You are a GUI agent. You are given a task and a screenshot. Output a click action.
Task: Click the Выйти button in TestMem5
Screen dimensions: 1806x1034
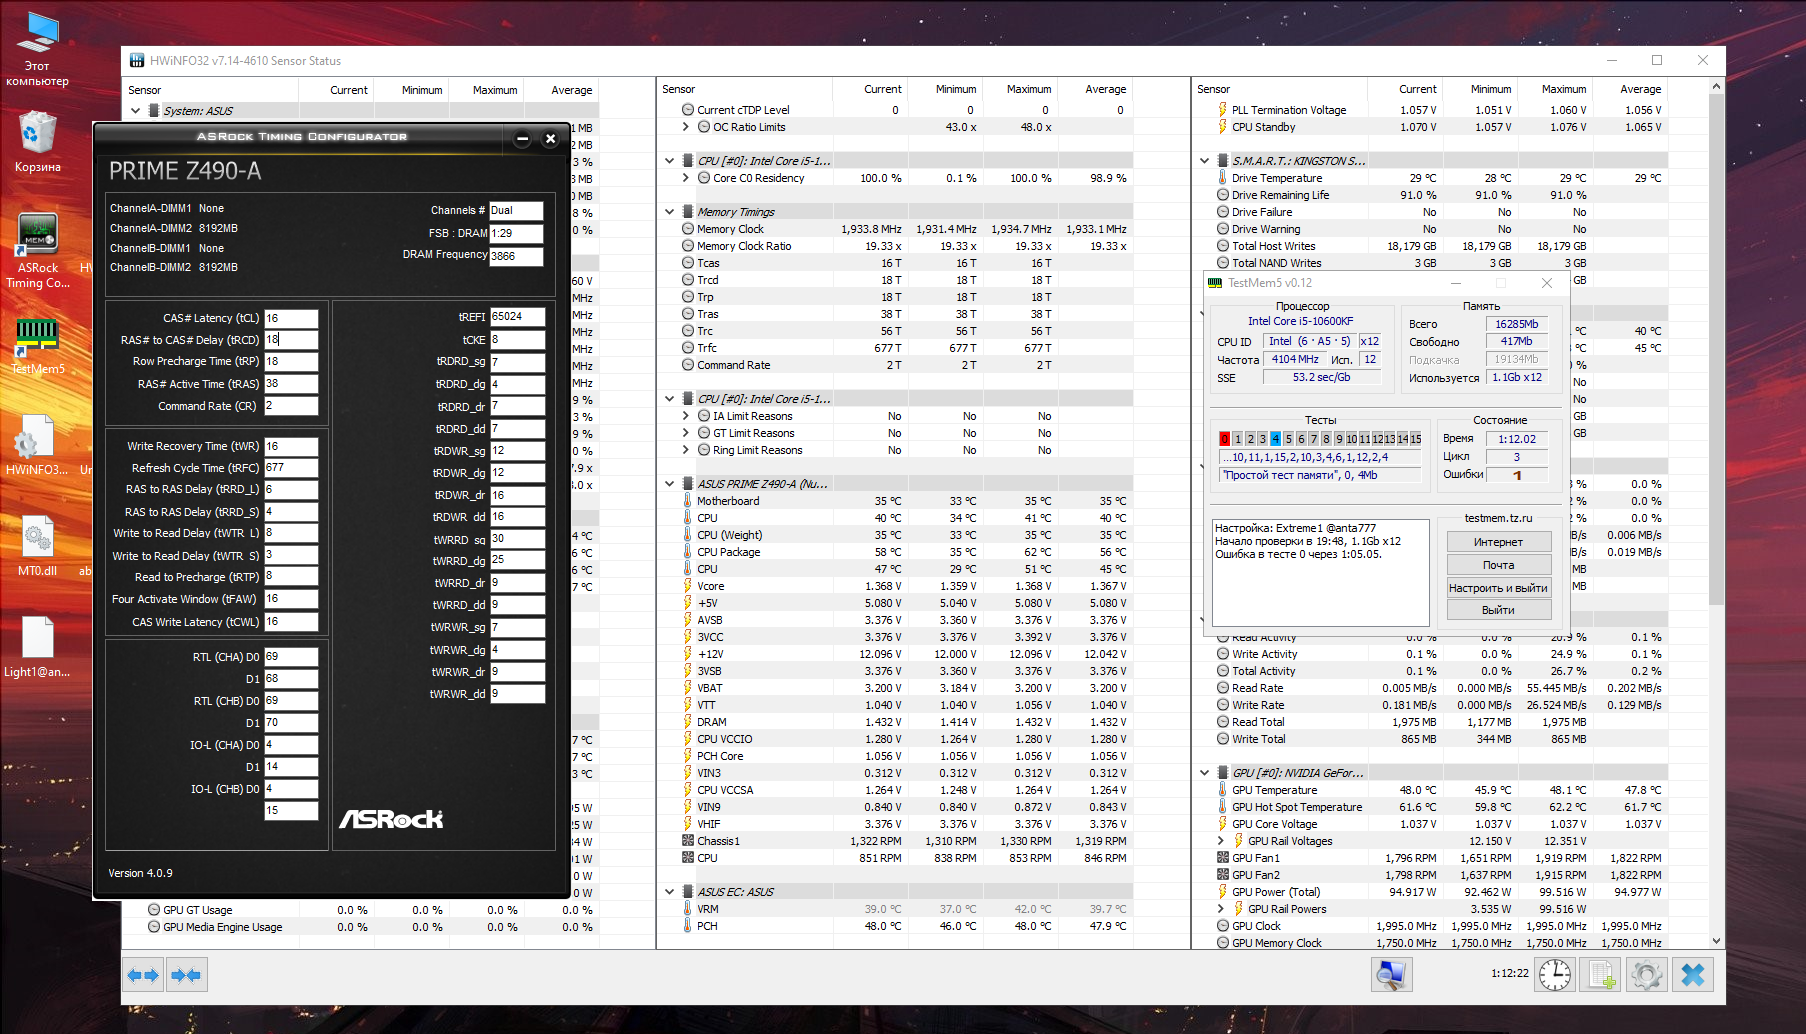pyautogui.click(x=1498, y=610)
